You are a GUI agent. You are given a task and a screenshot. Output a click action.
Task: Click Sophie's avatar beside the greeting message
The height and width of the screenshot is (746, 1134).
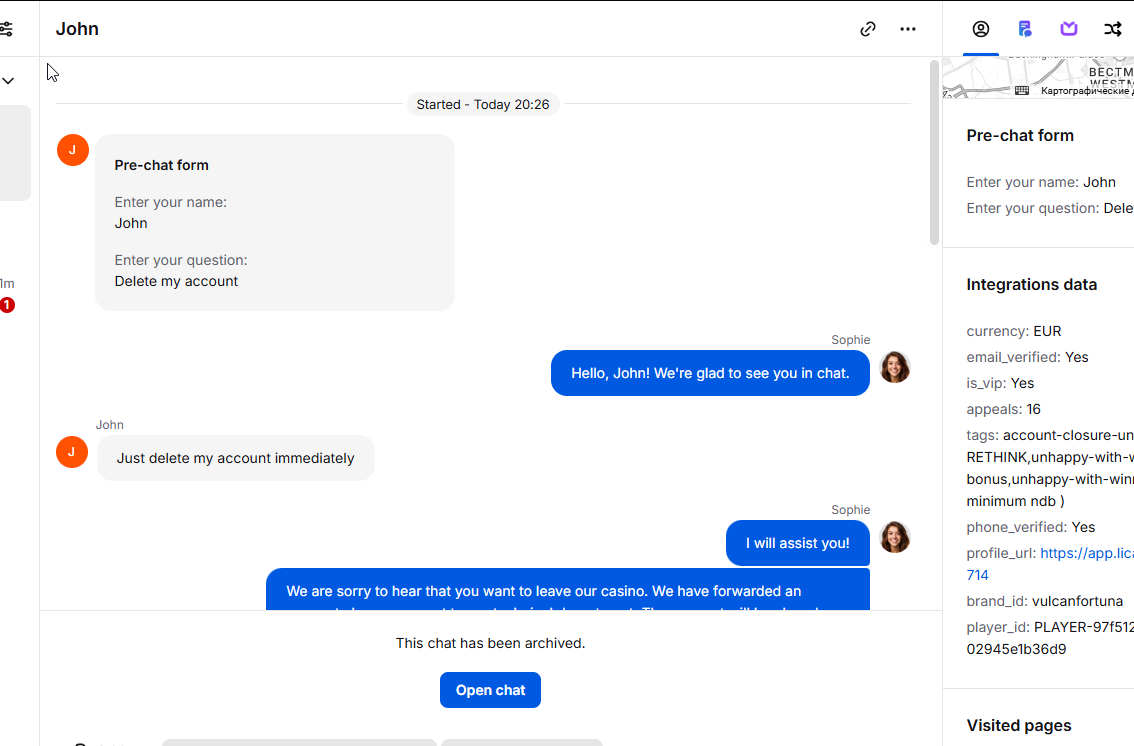[x=895, y=367]
